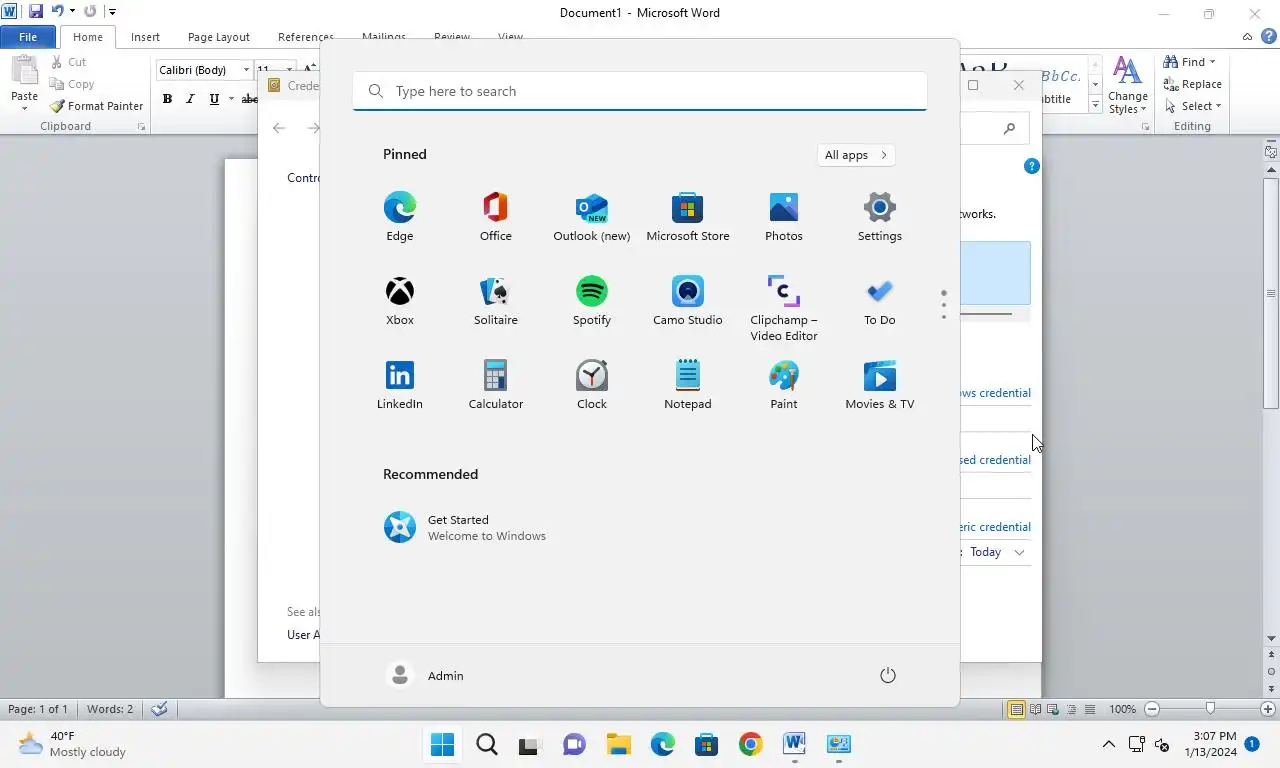Focus the Start menu search box
Image resolution: width=1280 pixels, height=768 pixels.
(640, 91)
